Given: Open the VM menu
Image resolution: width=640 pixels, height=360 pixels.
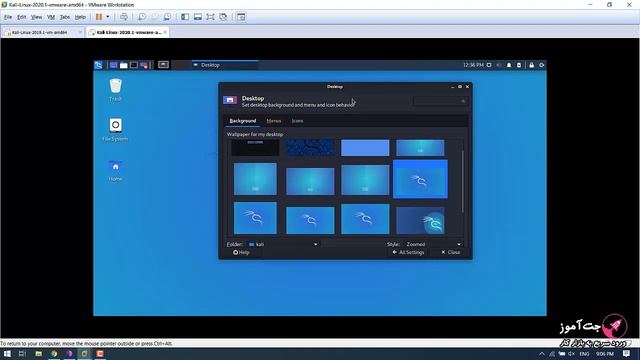Looking at the screenshot, I should pyautogui.click(x=51, y=17).
